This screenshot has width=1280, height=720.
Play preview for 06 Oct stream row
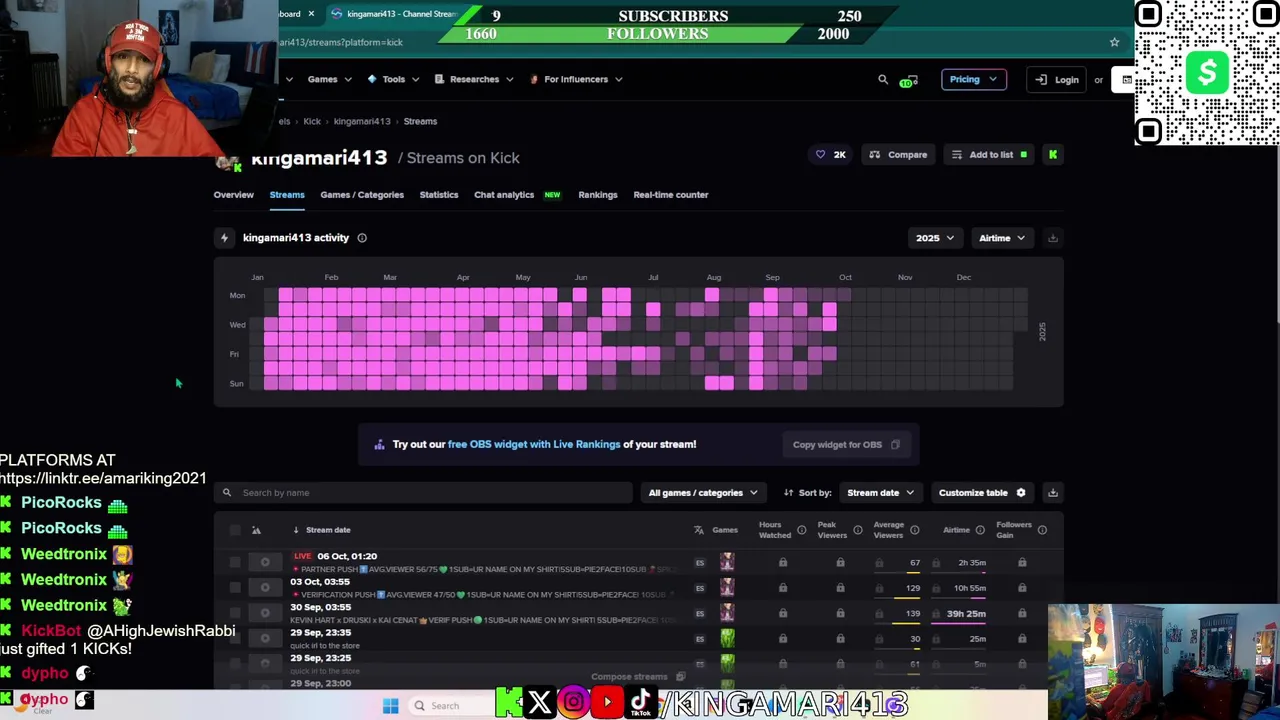265,562
